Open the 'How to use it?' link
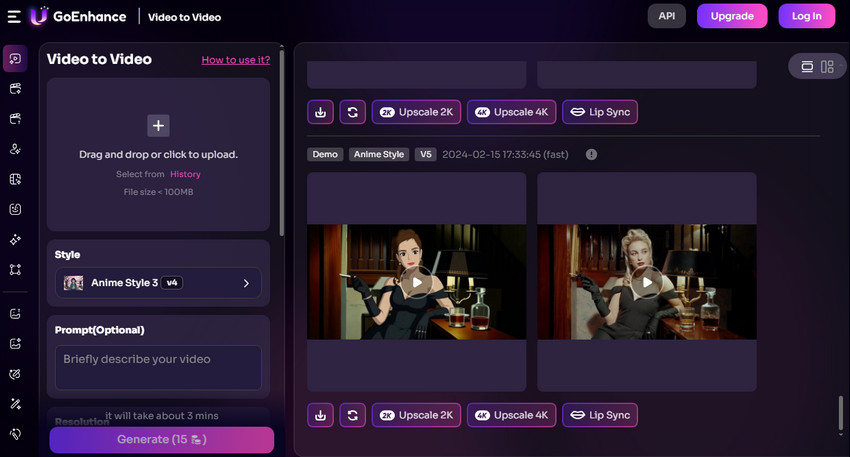850x457 pixels. tap(235, 60)
